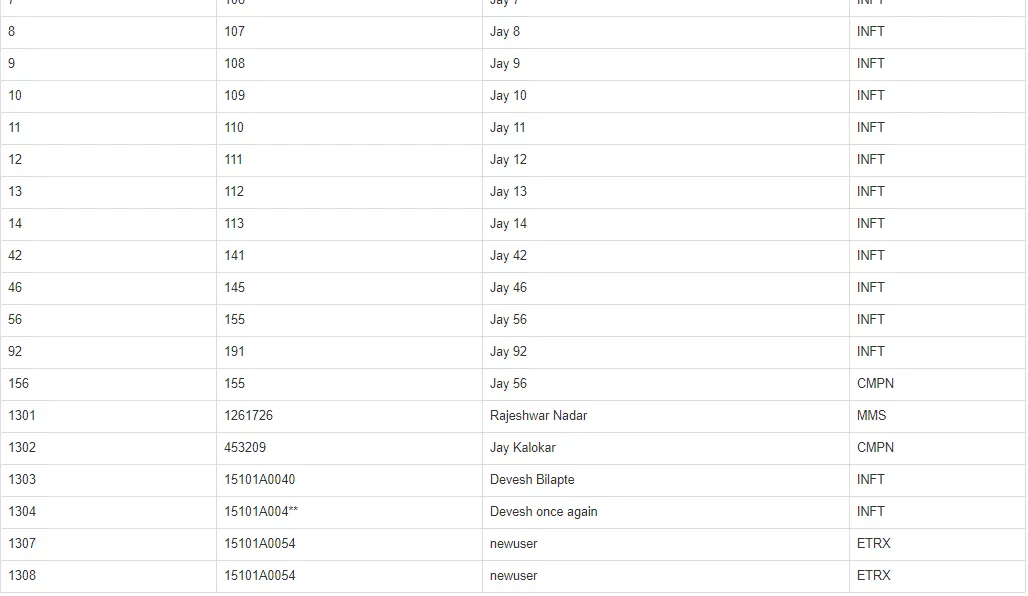1028x596 pixels.
Task: Click the MMS department cell
Action: click(937, 416)
